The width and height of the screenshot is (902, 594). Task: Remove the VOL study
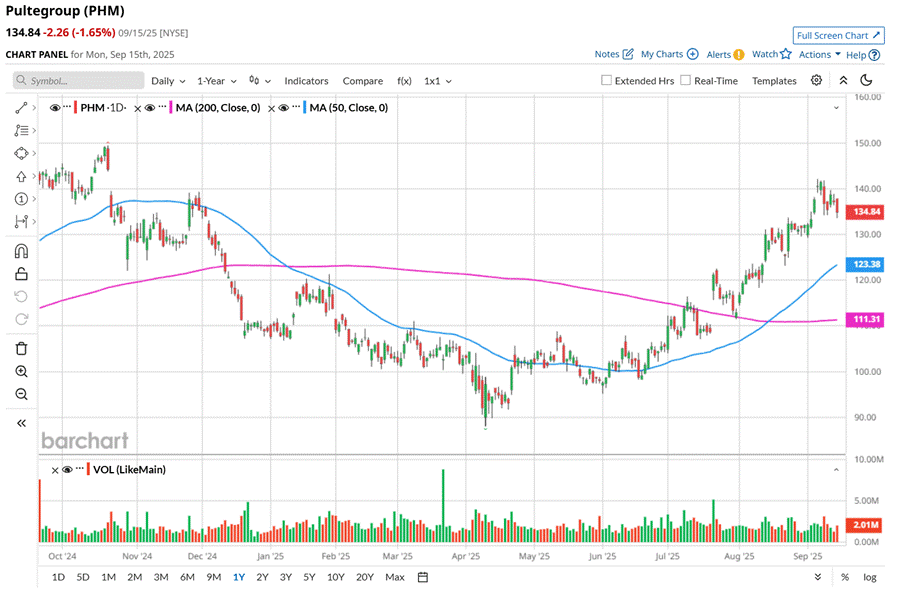point(55,470)
